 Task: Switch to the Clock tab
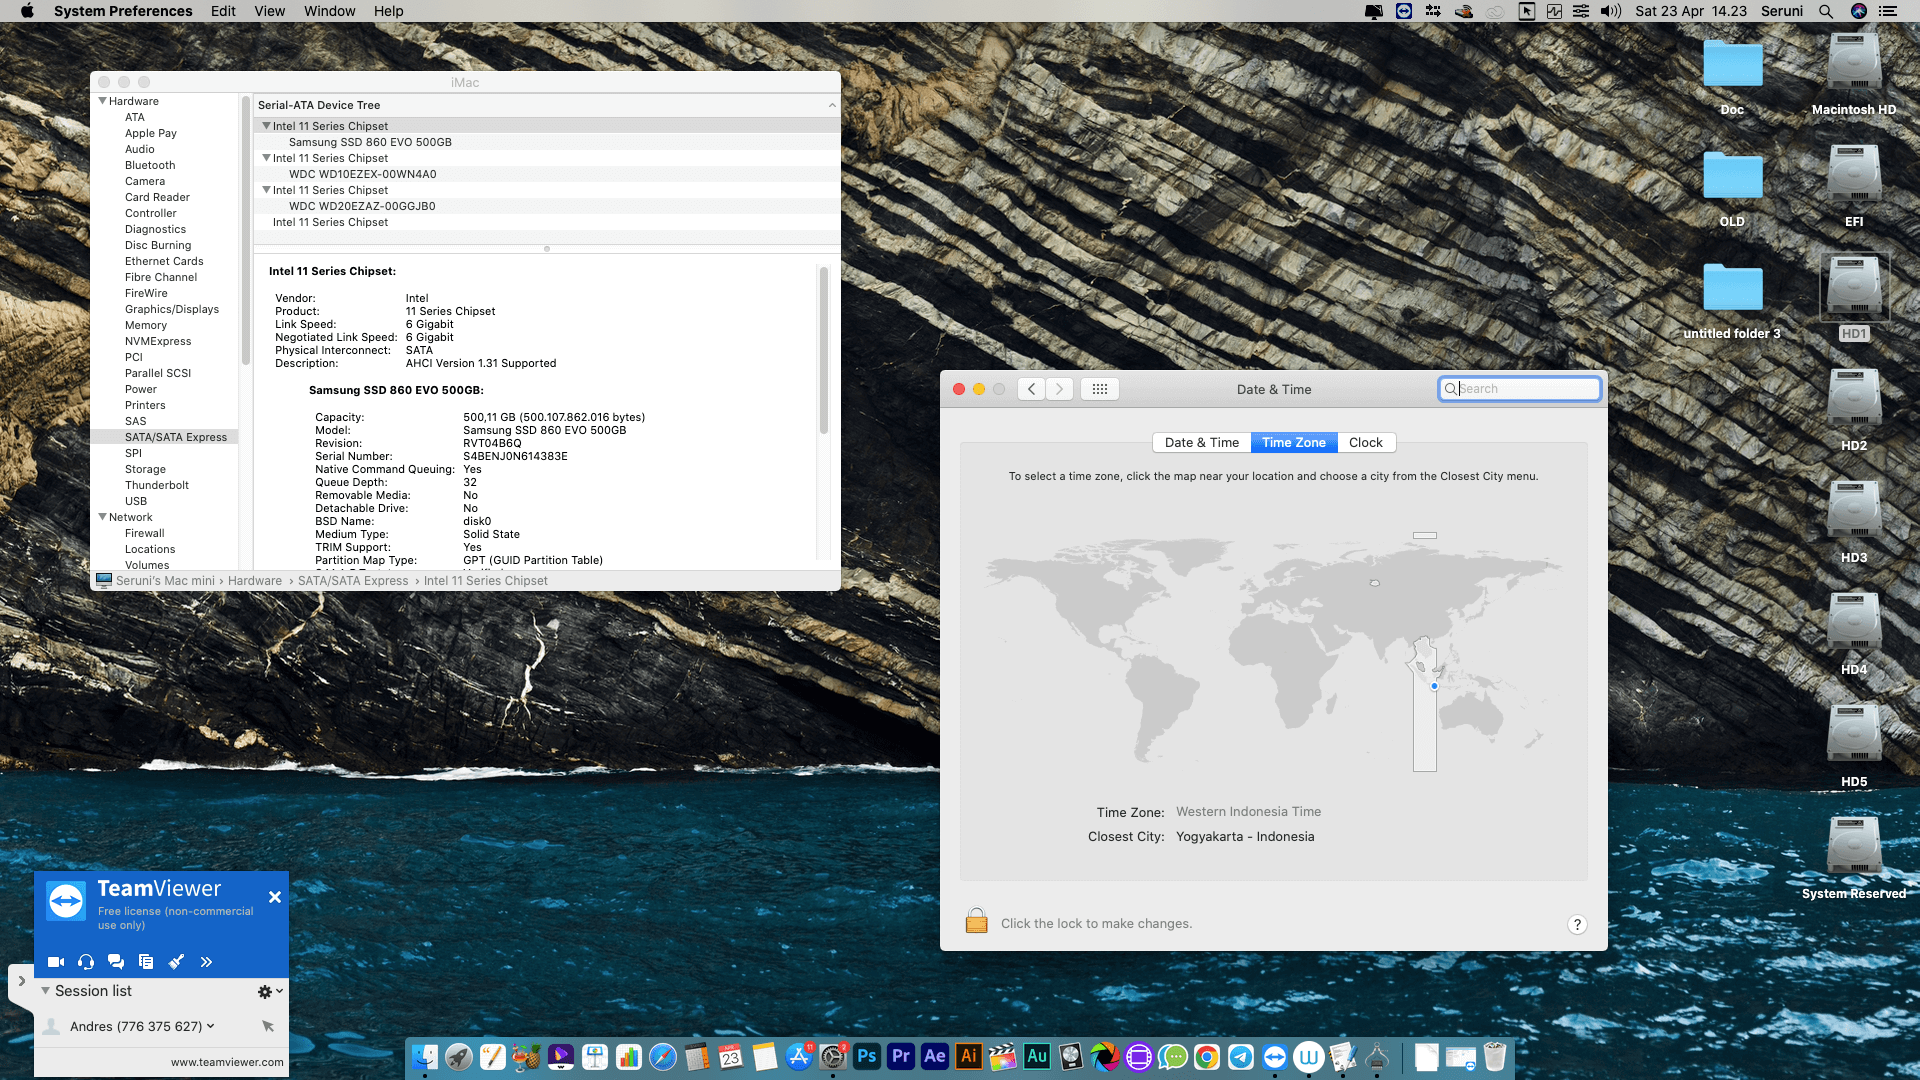click(1365, 443)
